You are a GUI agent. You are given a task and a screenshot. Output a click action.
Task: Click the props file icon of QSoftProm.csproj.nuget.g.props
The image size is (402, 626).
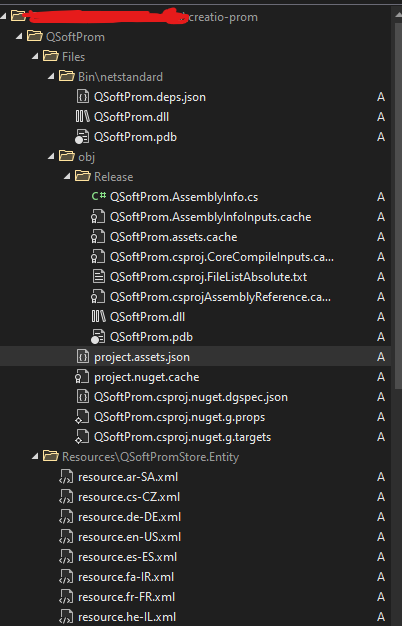(82, 417)
